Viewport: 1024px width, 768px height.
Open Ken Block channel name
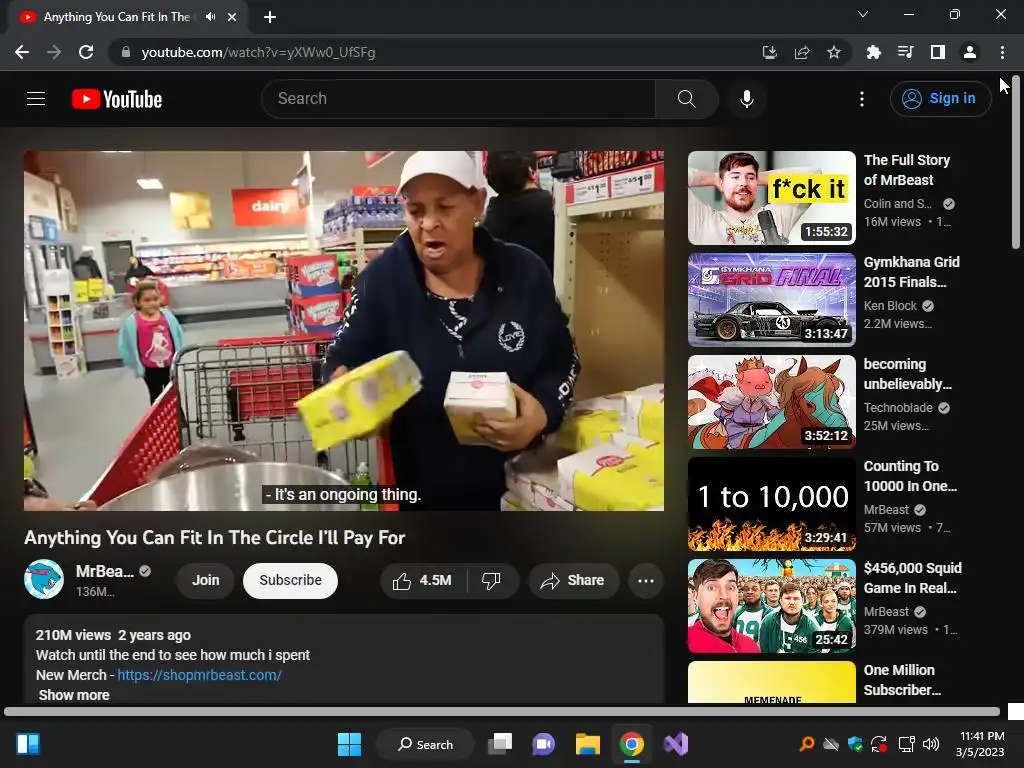click(890, 306)
